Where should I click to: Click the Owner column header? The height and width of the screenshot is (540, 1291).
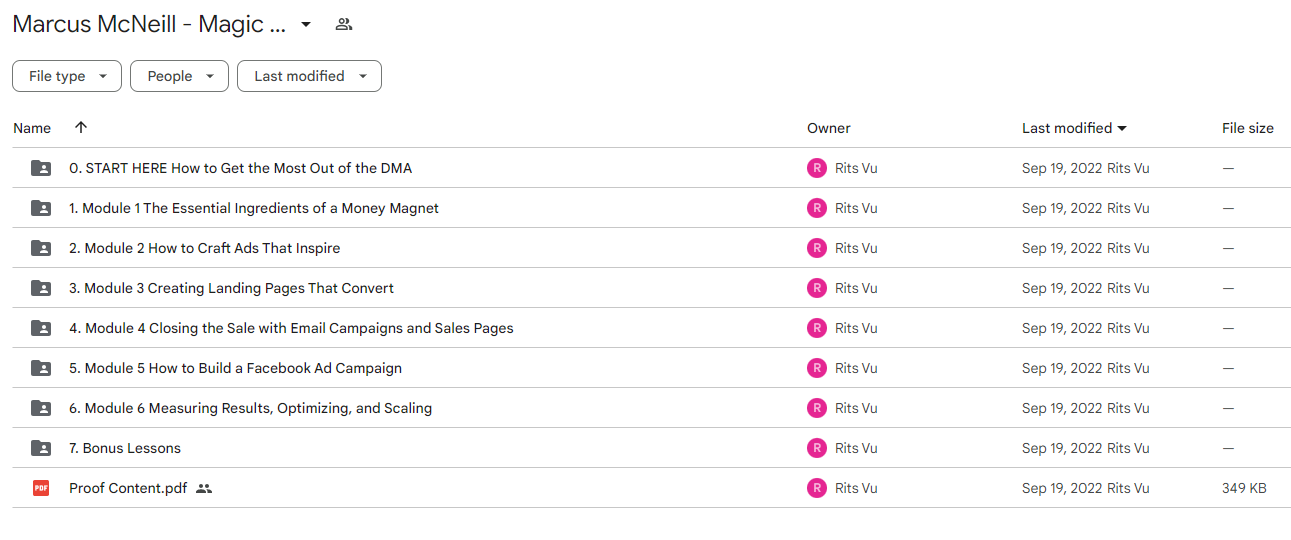829,128
